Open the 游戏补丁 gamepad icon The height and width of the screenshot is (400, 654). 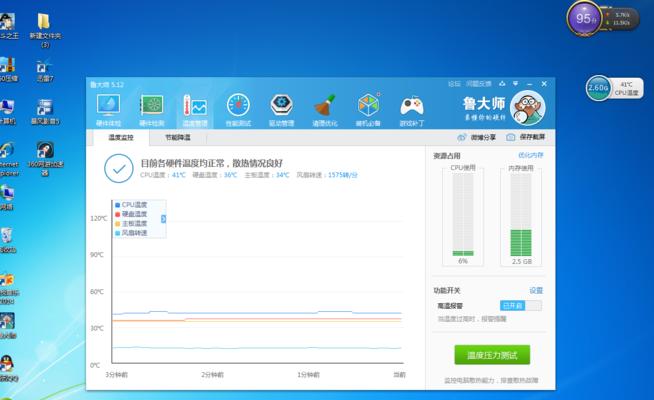(412, 110)
